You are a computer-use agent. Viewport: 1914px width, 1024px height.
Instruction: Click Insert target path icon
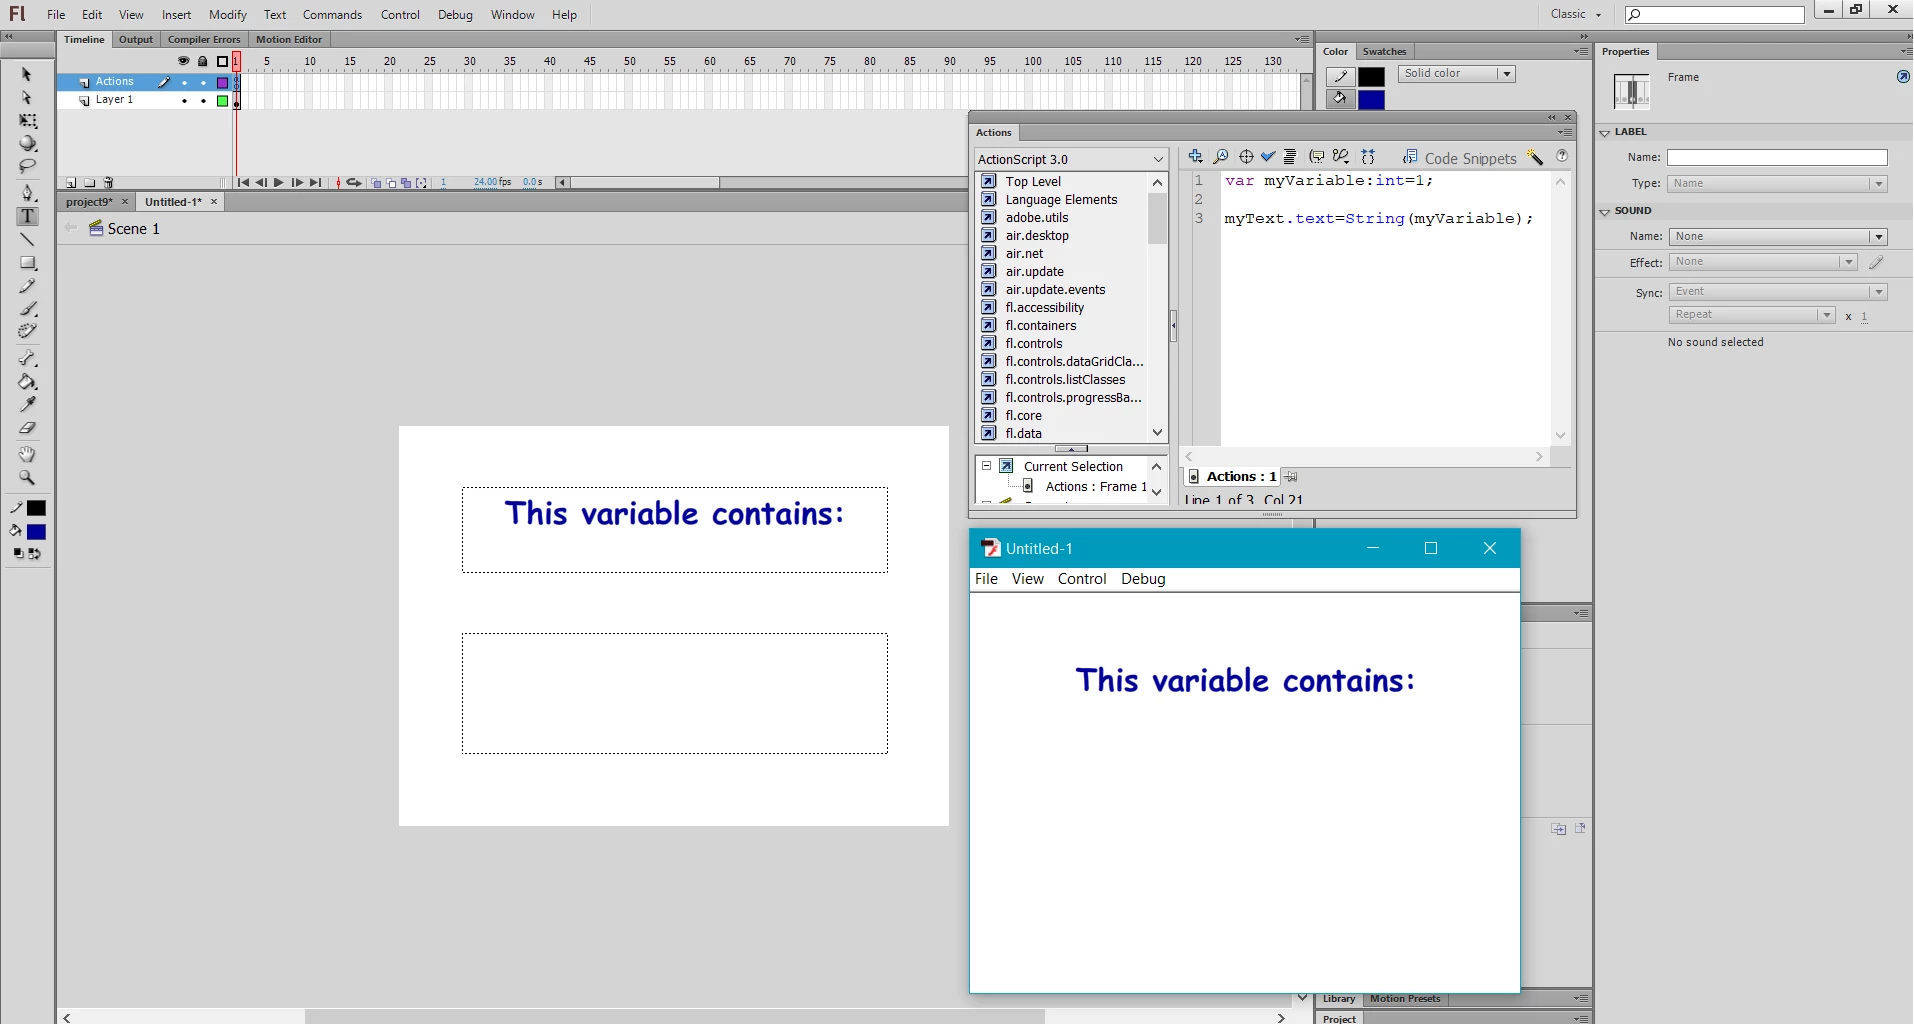1246,156
